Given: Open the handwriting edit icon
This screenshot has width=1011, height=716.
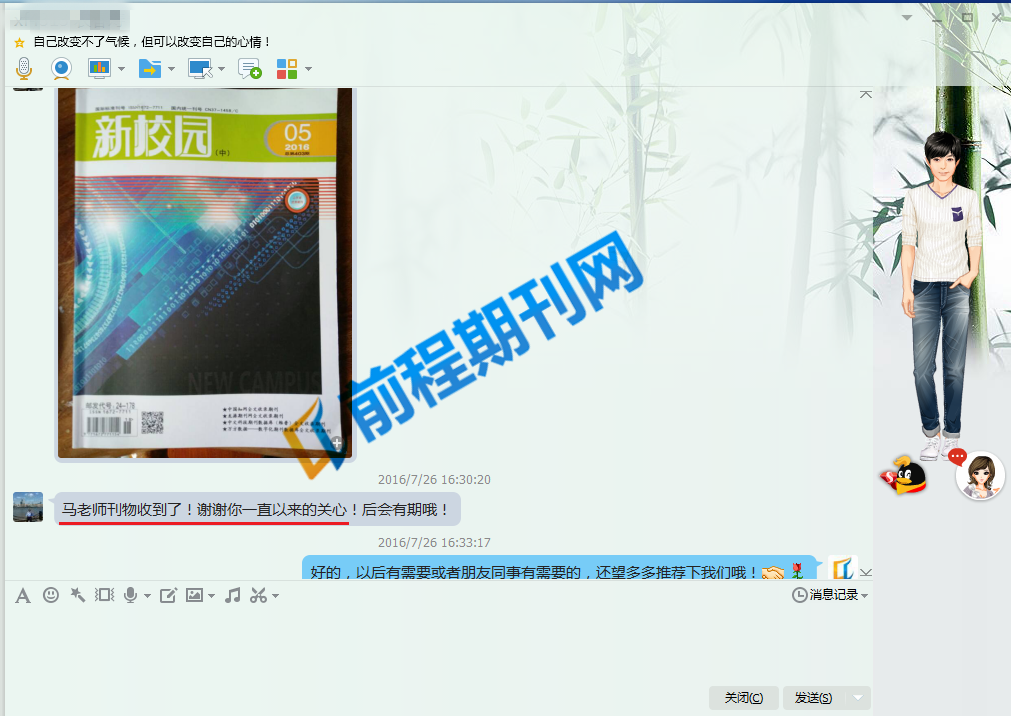Looking at the screenshot, I should 168,595.
